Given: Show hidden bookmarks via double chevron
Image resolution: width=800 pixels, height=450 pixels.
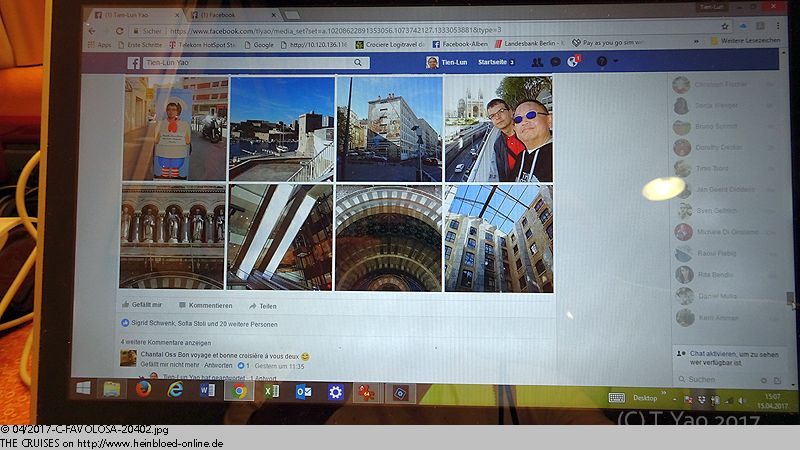Looking at the screenshot, I should coord(696,41).
